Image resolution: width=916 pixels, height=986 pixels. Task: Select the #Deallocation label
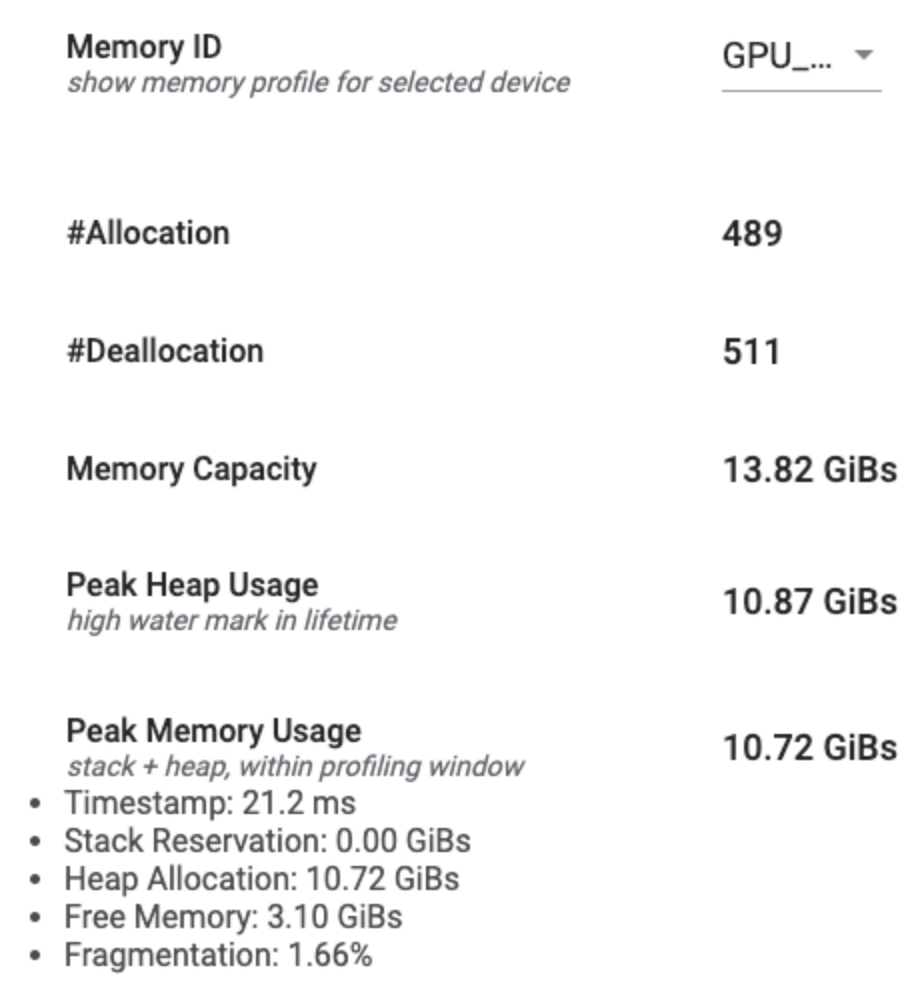point(165,351)
